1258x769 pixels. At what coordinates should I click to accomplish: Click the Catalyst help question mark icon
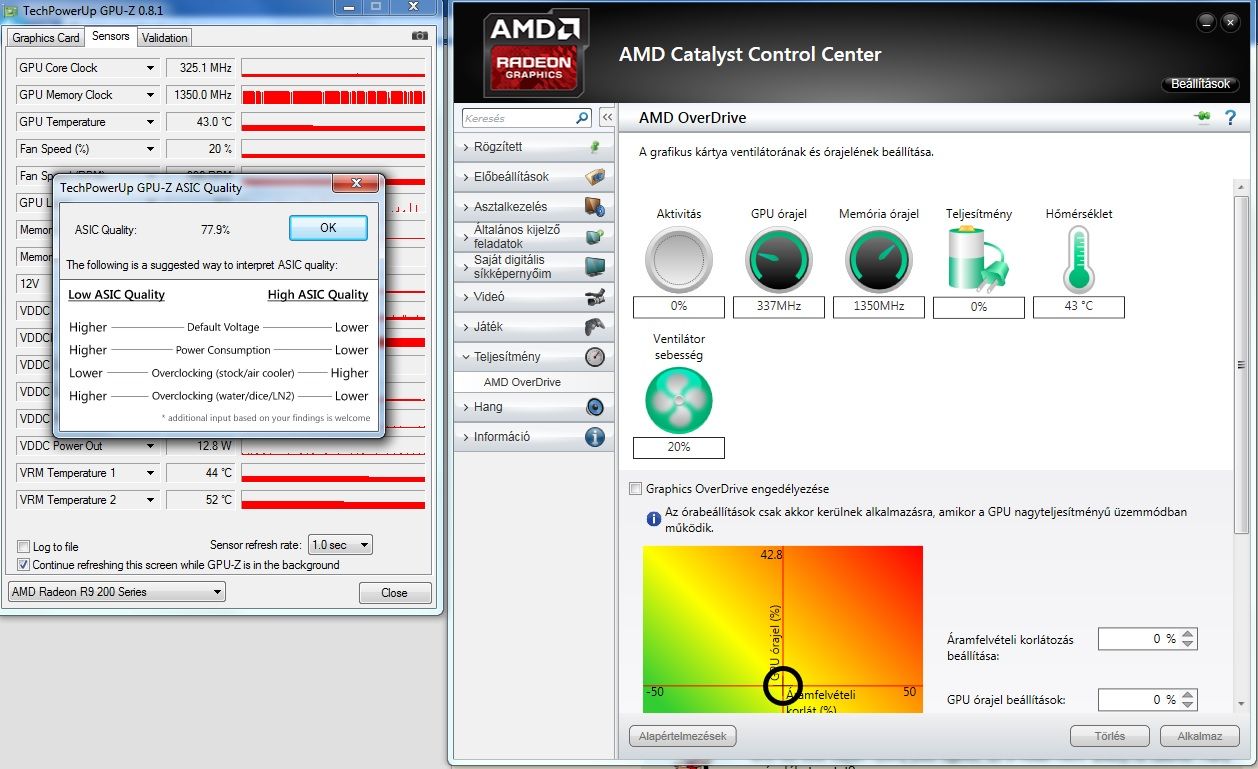pos(1230,118)
